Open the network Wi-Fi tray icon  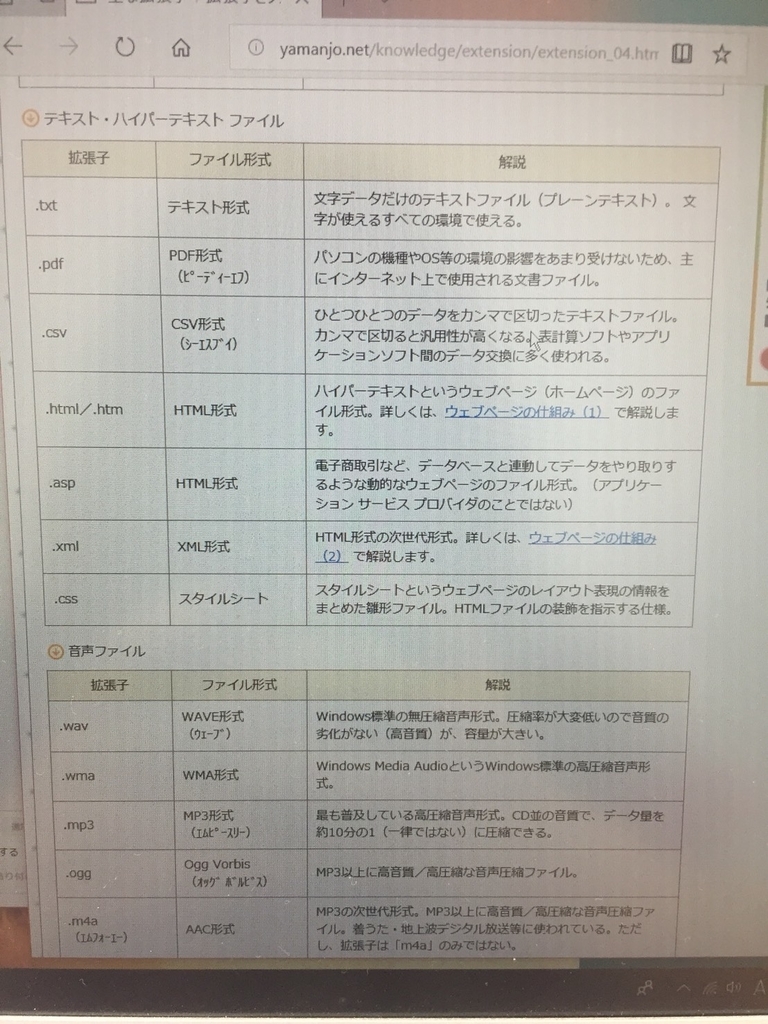709,988
